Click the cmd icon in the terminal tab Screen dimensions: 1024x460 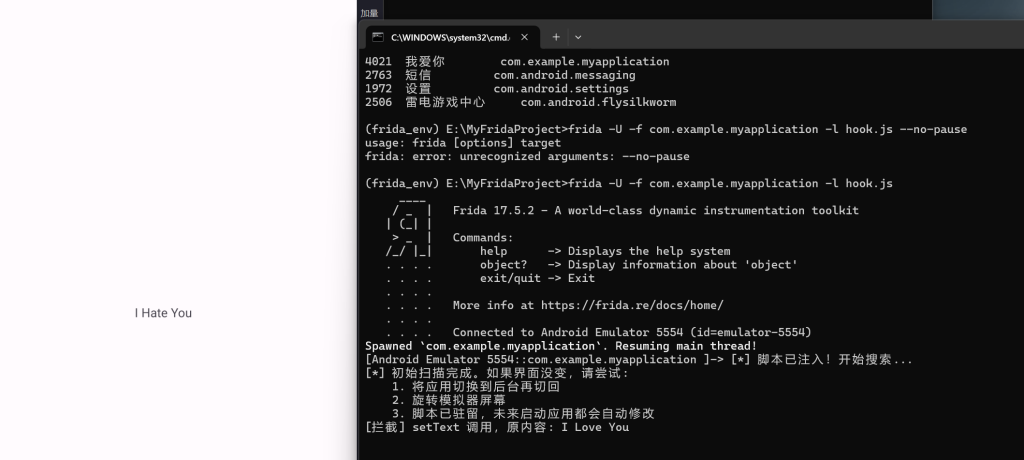(x=377, y=37)
